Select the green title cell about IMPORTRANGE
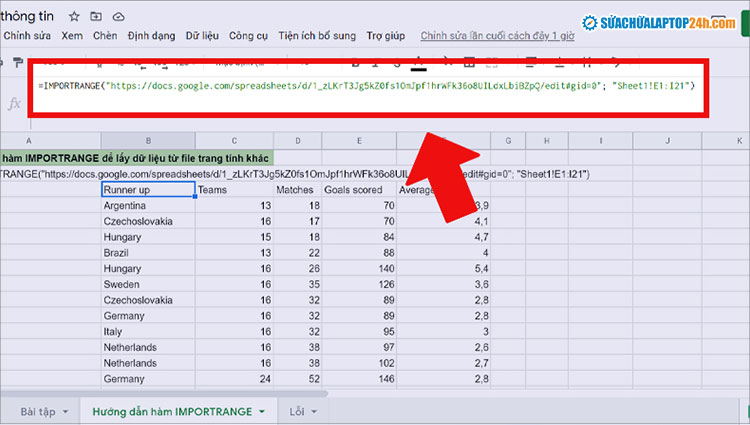This screenshot has width=750, height=425. click(136, 158)
